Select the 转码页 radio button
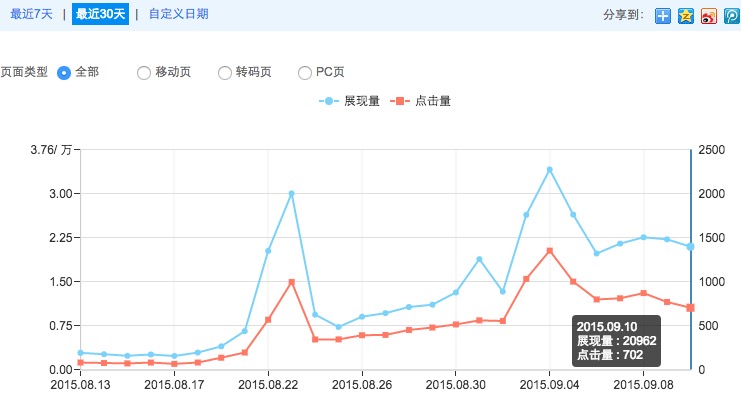This screenshot has height=393, width=741. click(224, 73)
